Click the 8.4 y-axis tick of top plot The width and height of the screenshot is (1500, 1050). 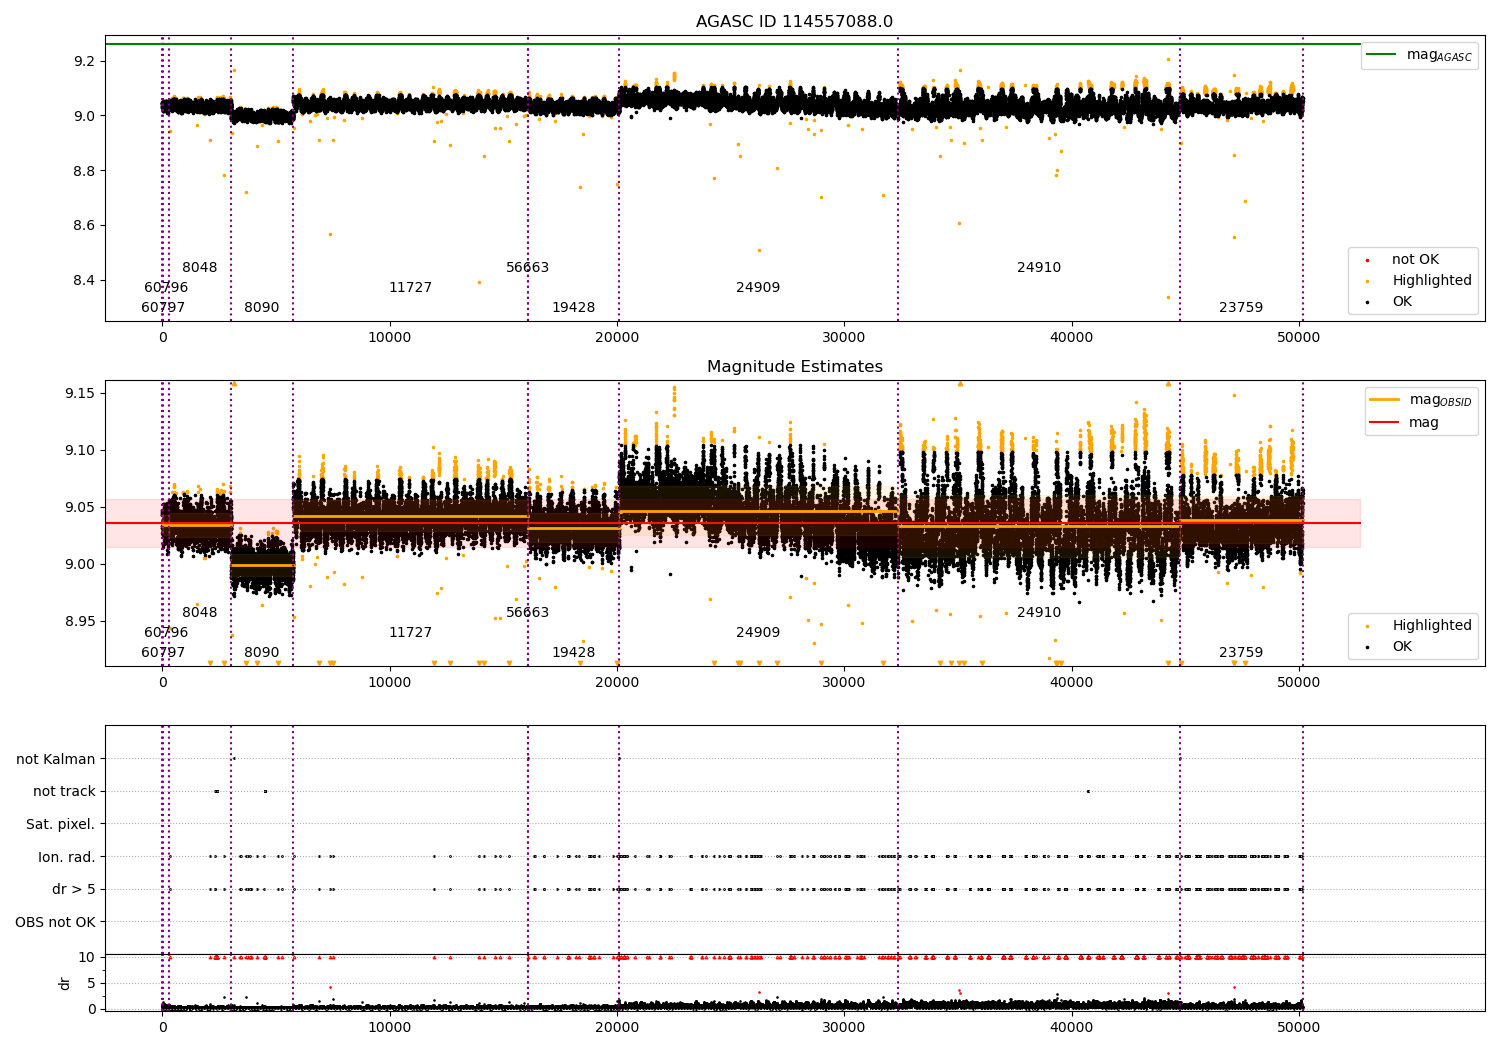(84, 280)
